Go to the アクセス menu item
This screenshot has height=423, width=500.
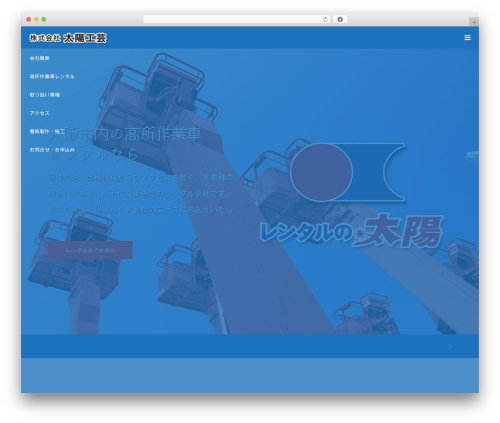pos(39,113)
